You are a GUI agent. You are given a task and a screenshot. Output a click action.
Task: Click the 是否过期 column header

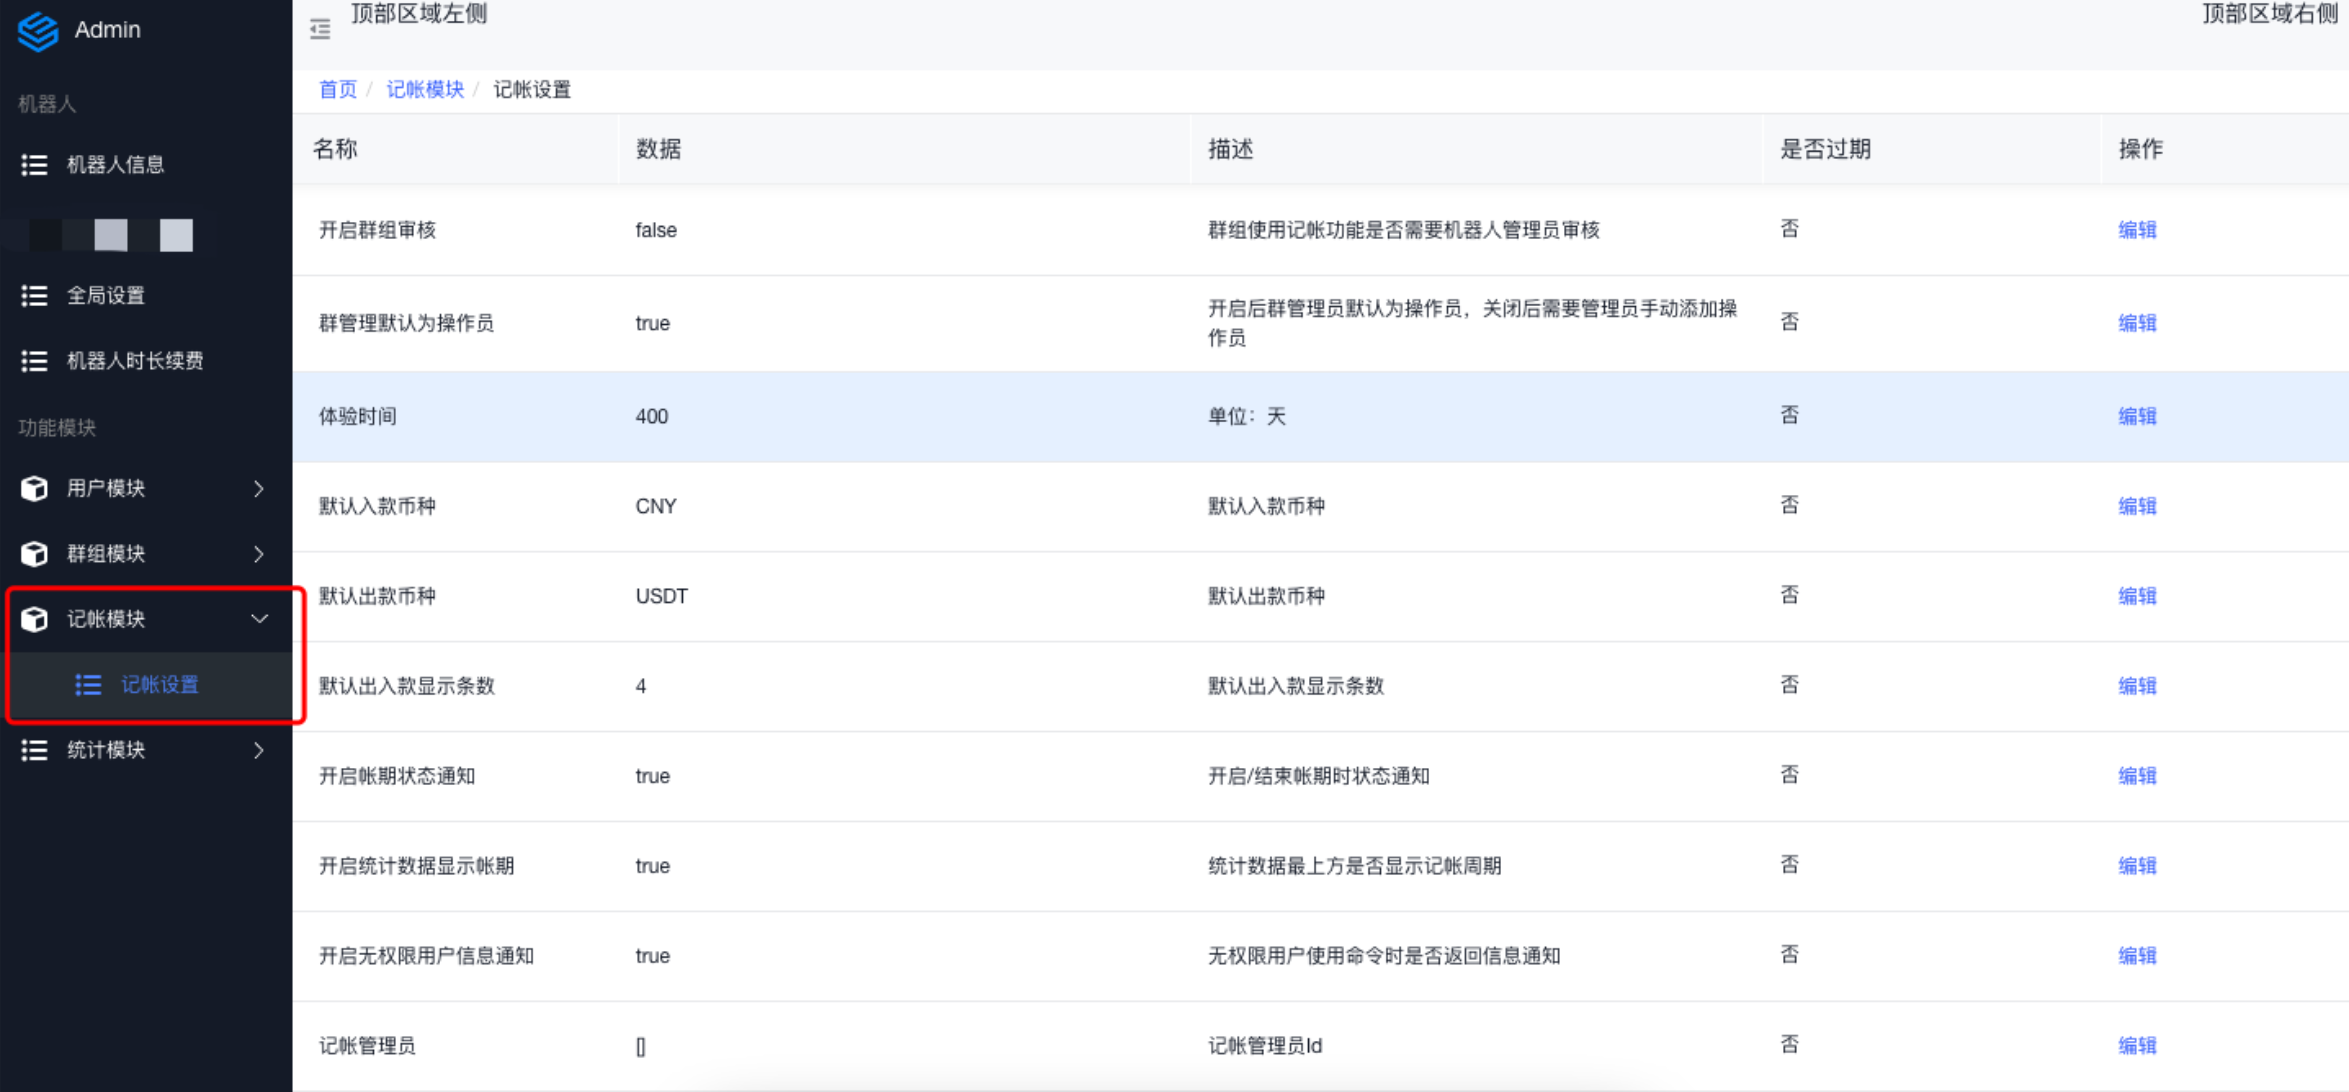(1825, 149)
